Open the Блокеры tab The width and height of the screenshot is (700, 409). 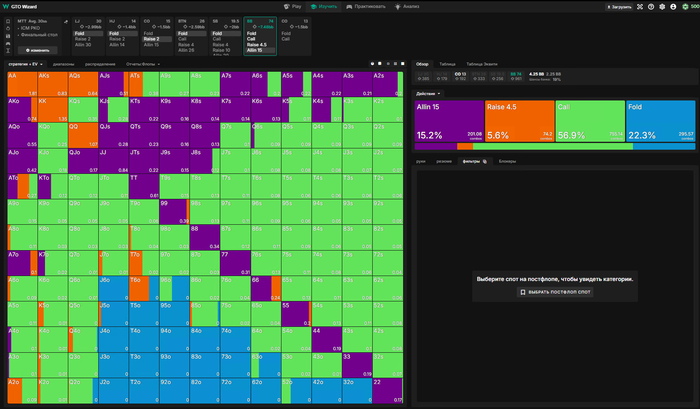click(x=507, y=160)
